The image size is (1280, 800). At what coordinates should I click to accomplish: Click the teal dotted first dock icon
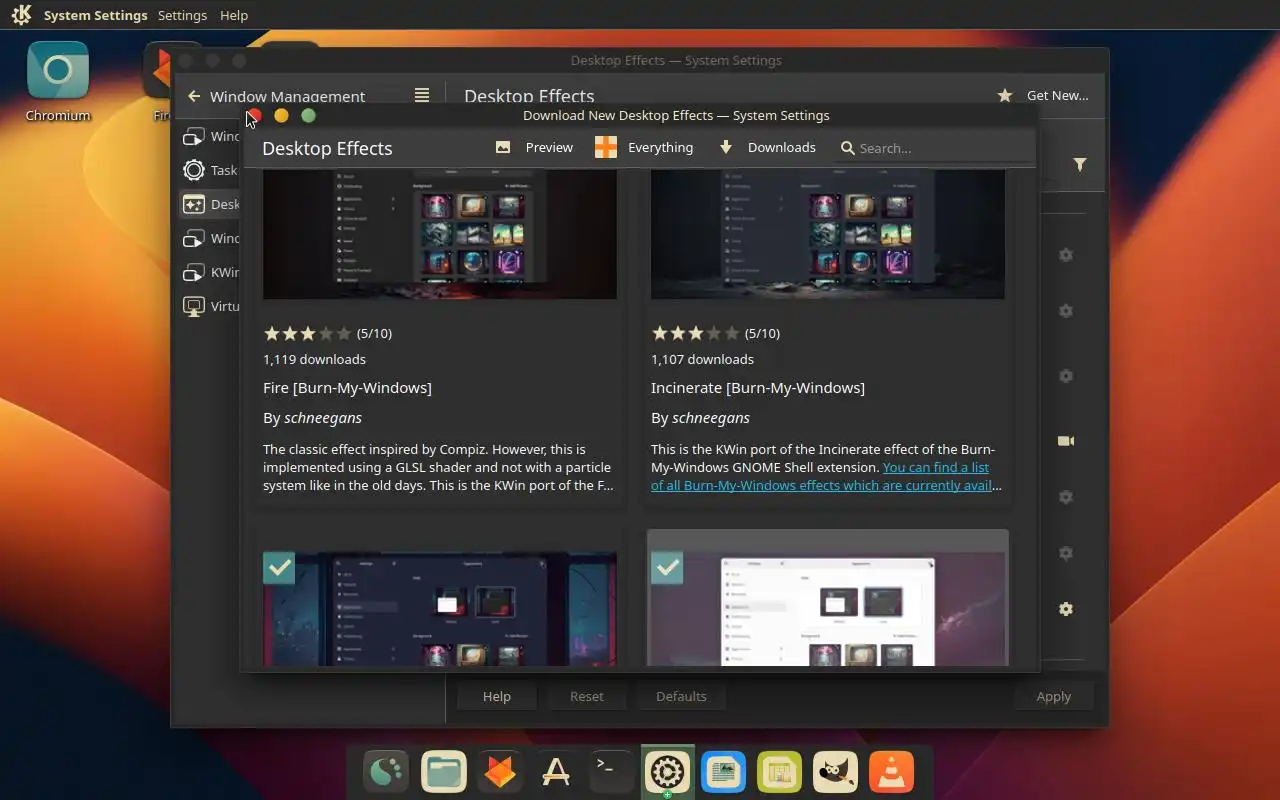(x=387, y=772)
